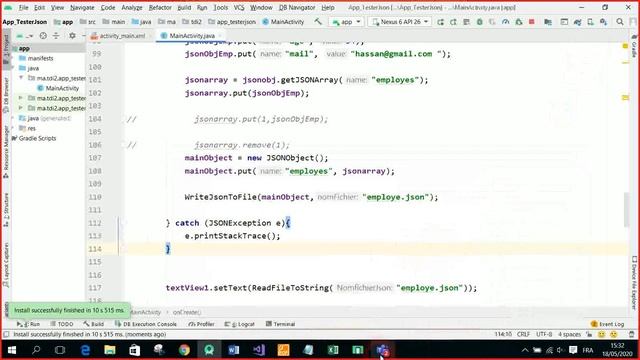Image resolution: width=640 pixels, height=360 pixels.
Task: Expand the res folder
Action: (14, 128)
